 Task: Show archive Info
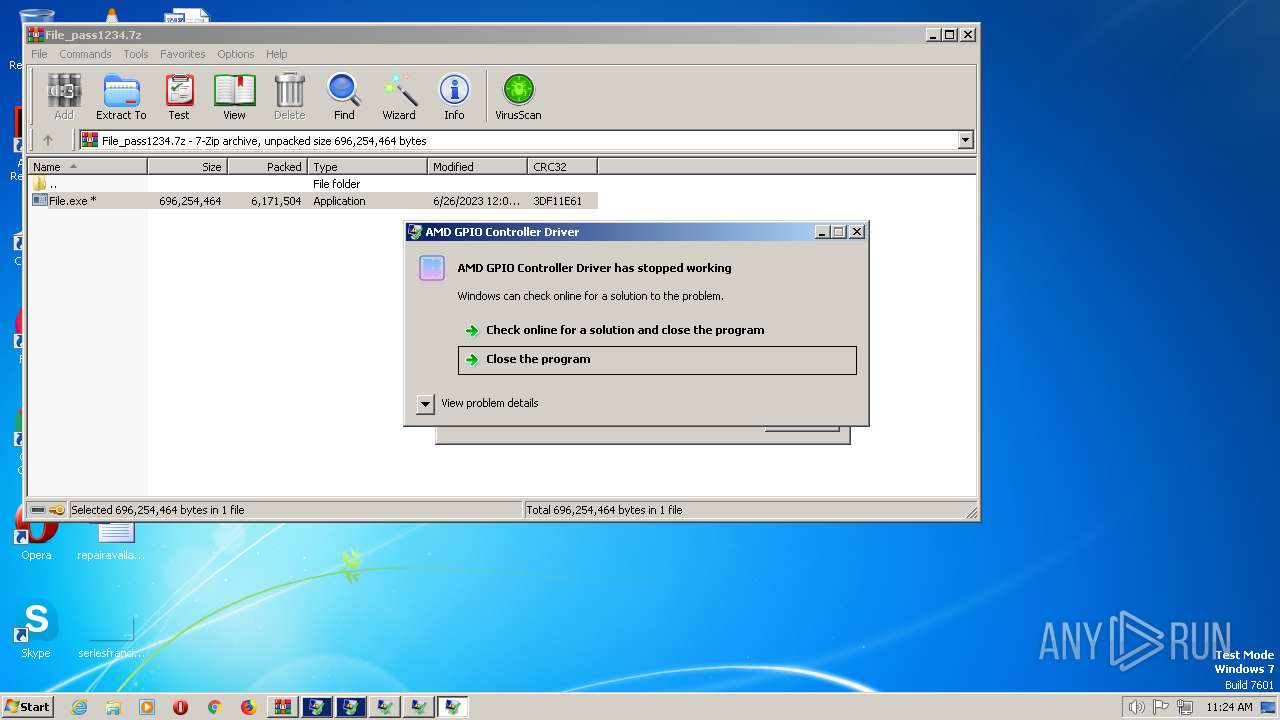tap(454, 97)
